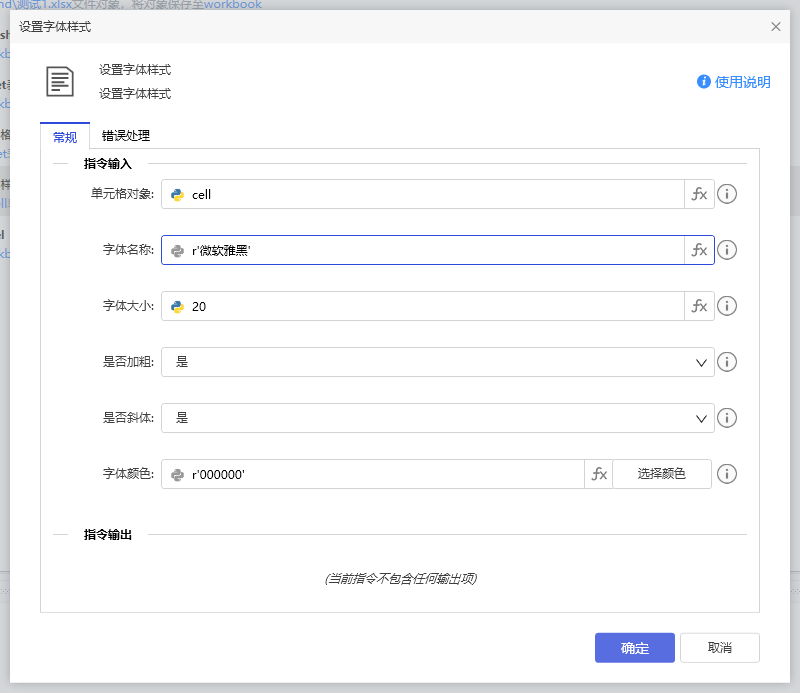This screenshot has height=693, width=800.
Task: Open the info tooltip beside 字体大小
Action: coord(727,306)
